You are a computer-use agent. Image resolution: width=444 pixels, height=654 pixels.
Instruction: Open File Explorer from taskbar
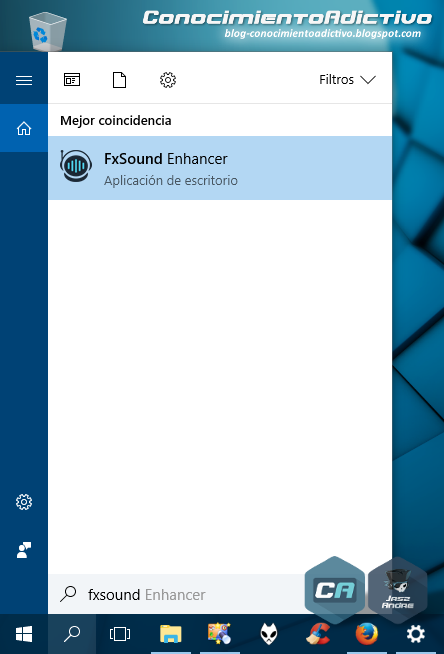171,634
